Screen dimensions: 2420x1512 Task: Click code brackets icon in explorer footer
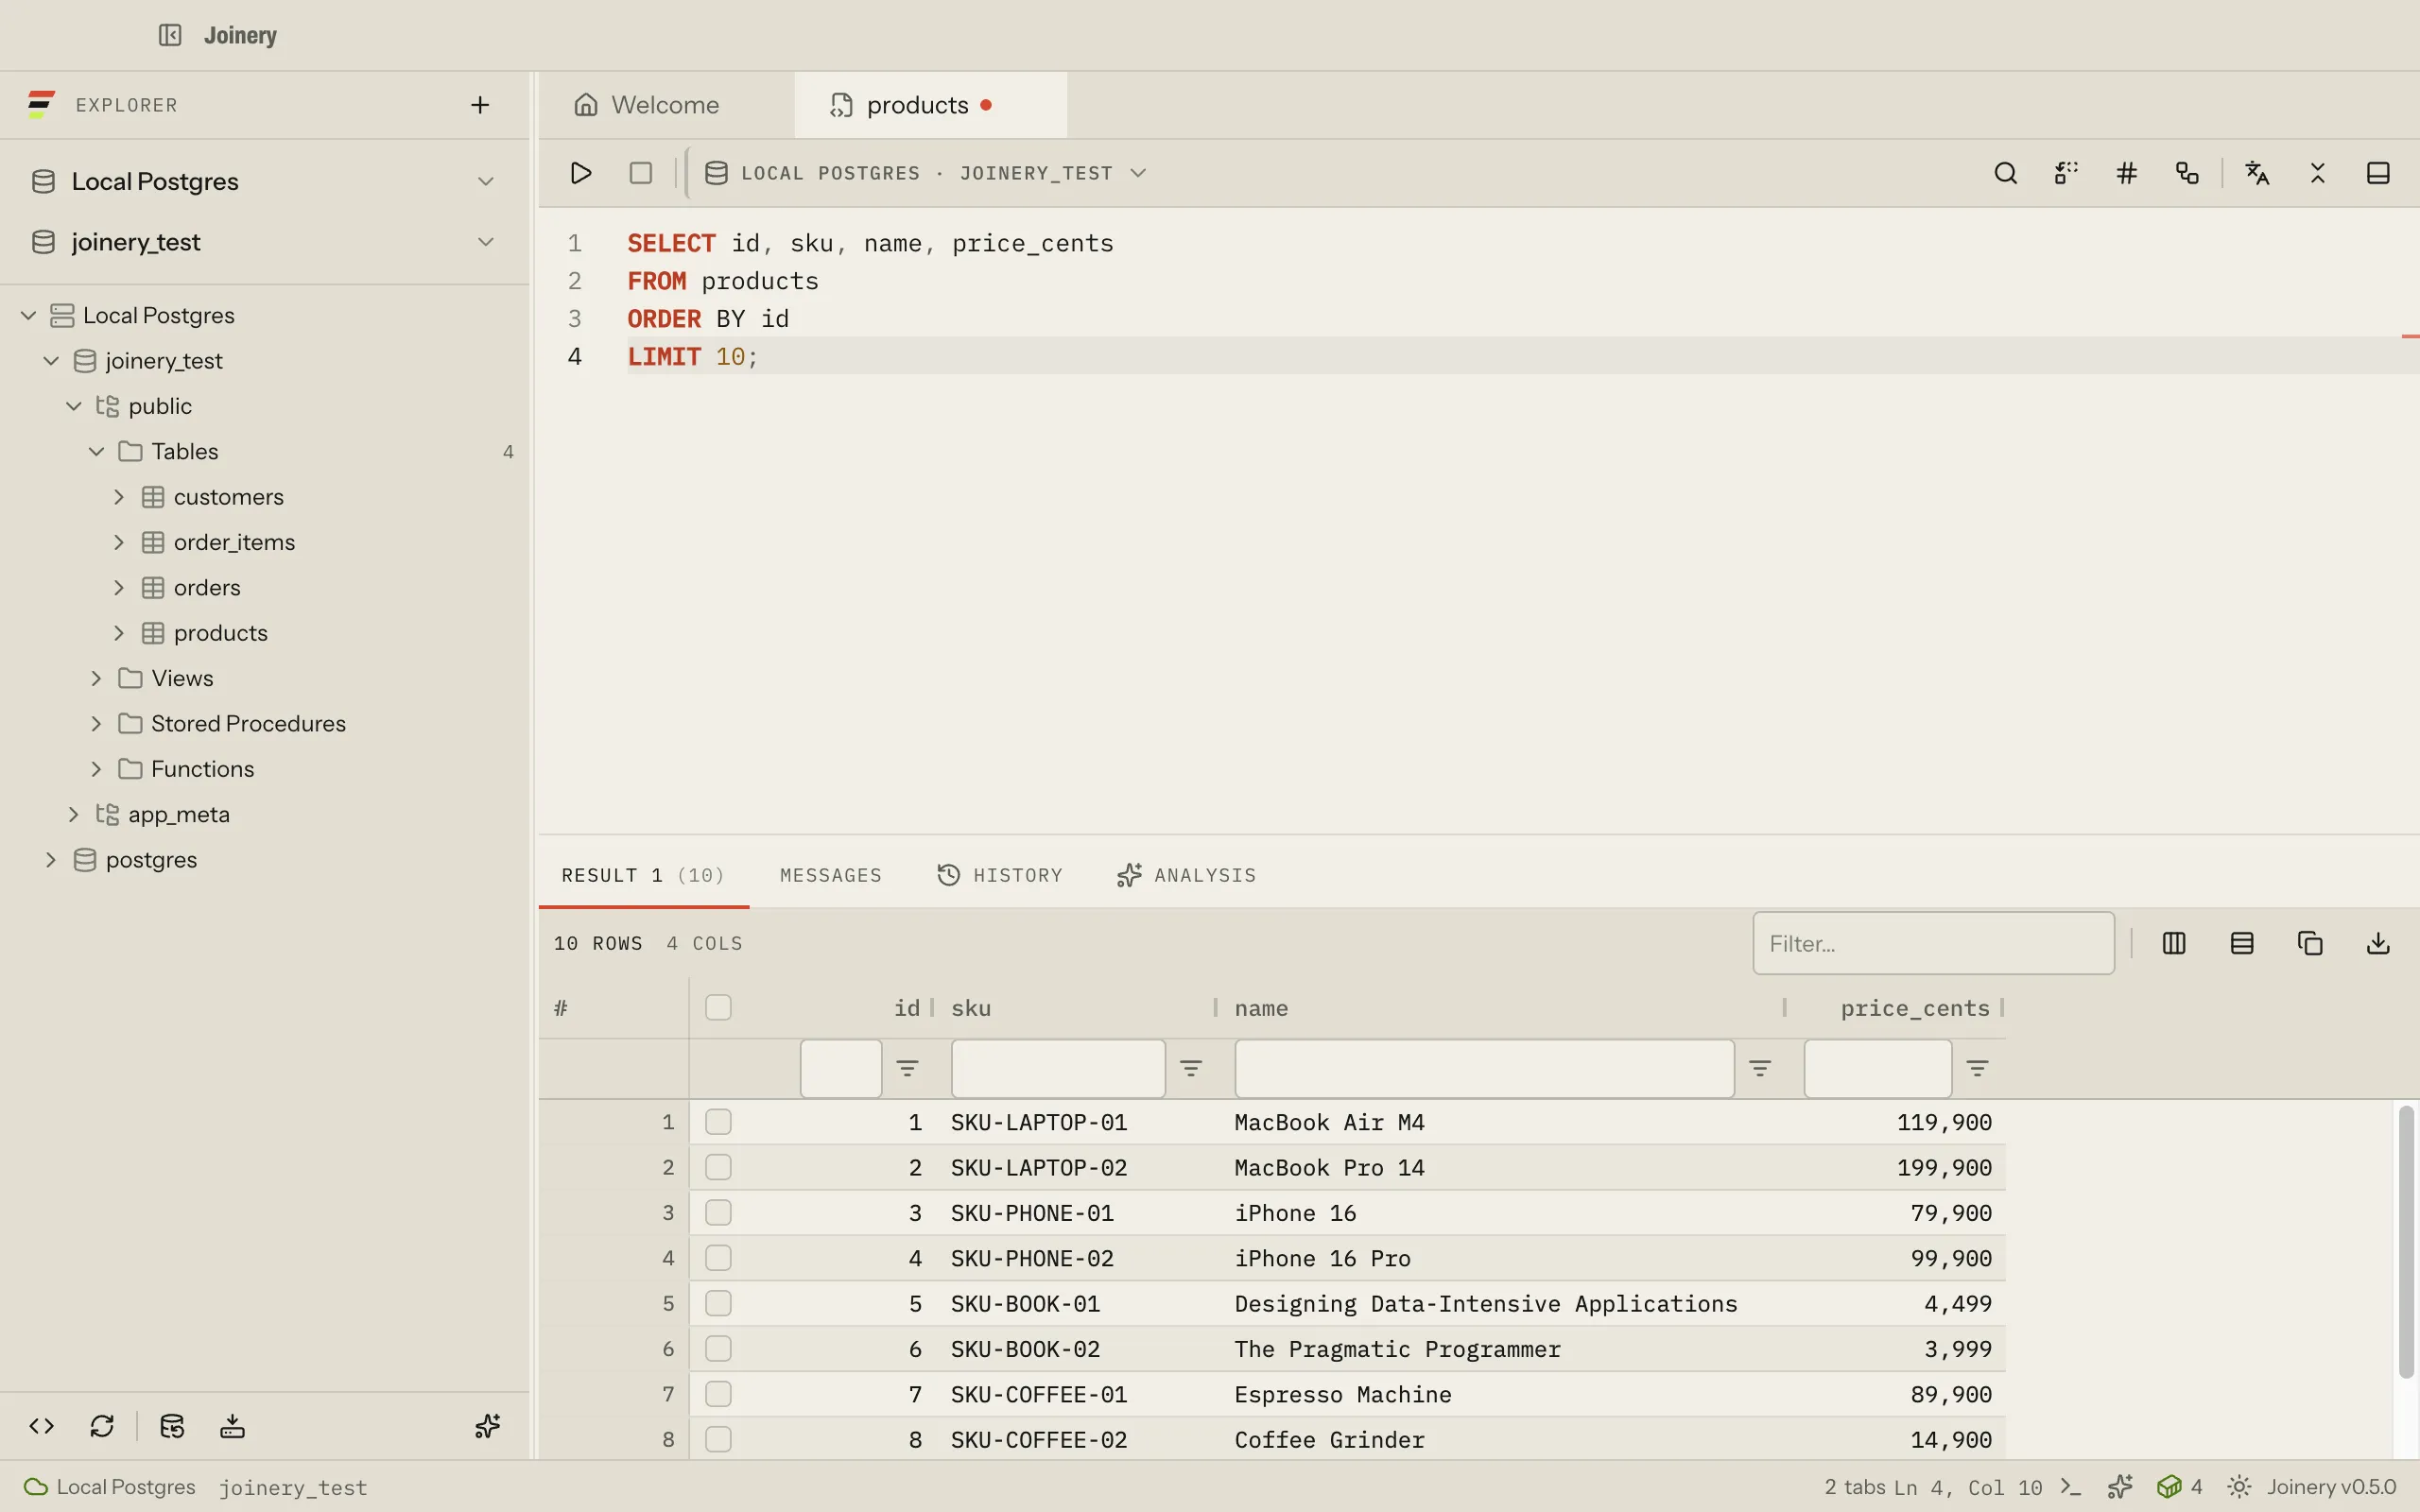pos(42,1426)
